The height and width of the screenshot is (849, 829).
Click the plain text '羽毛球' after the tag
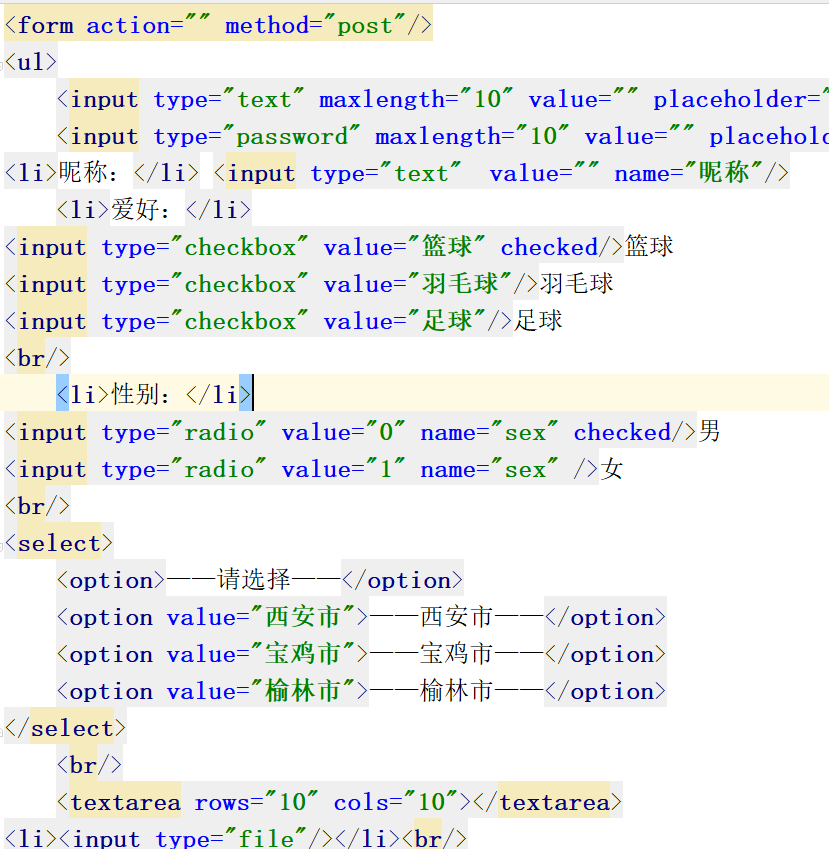pyautogui.click(x=577, y=284)
